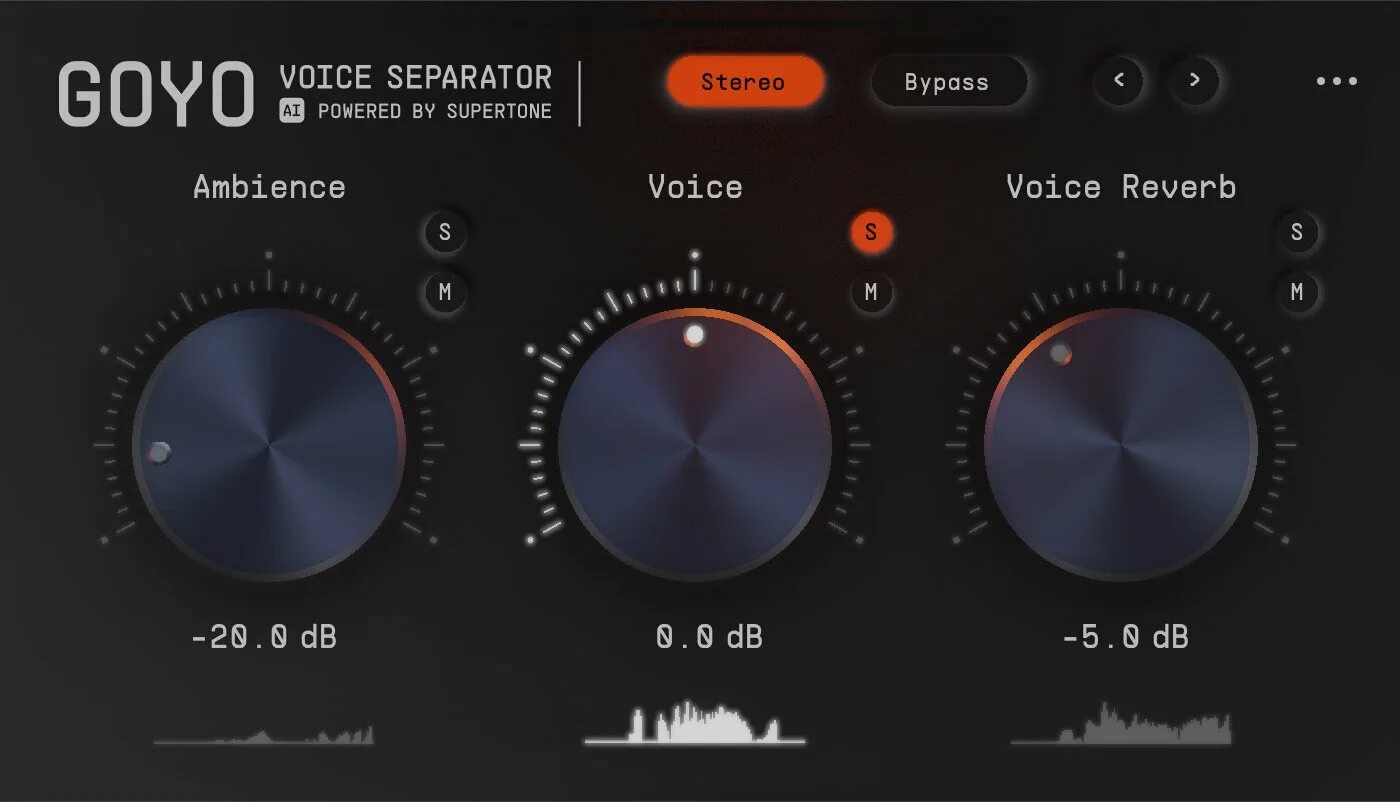This screenshot has width=1400, height=802.
Task: Enable the Bypass button
Action: tap(947, 82)
